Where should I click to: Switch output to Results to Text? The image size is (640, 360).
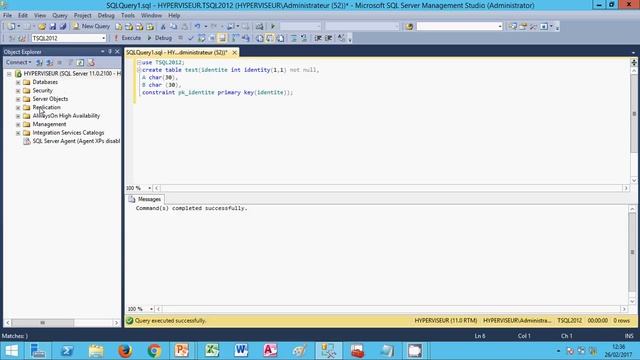[260, 38]
